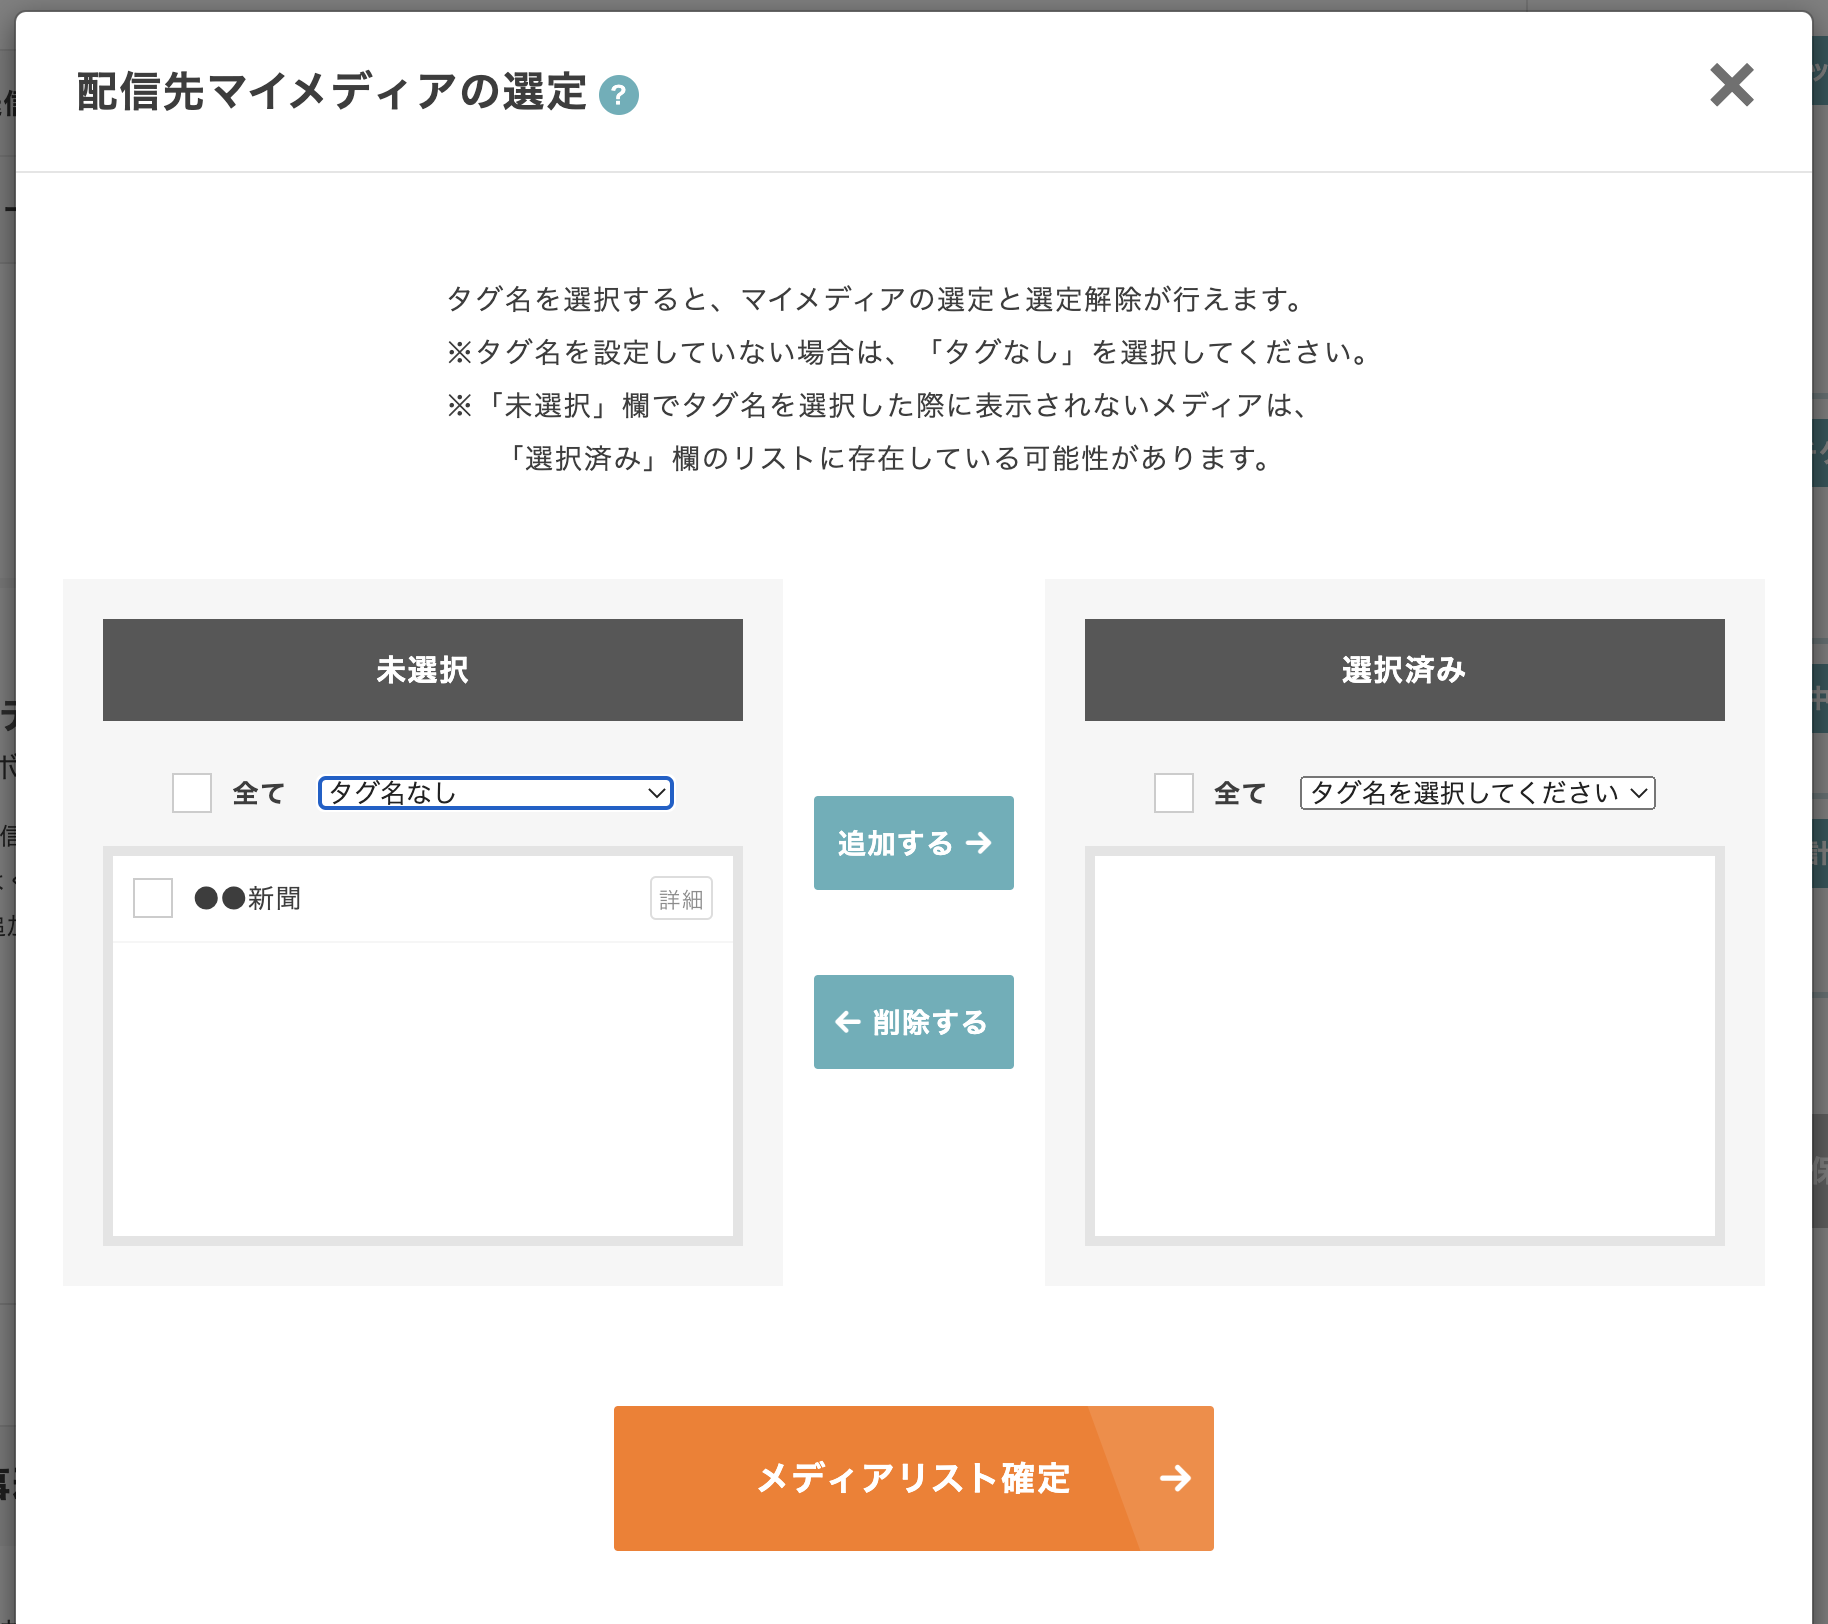Click the 全て label in the 選択済み panel
The height and width of the screenshot is (1624, 1828).
(x=1240, y=793)
